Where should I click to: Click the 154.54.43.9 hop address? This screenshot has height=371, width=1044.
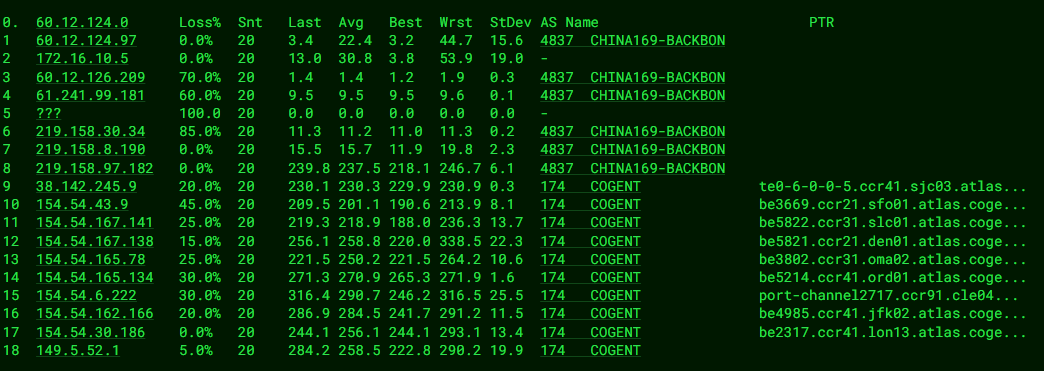(82, 204)
